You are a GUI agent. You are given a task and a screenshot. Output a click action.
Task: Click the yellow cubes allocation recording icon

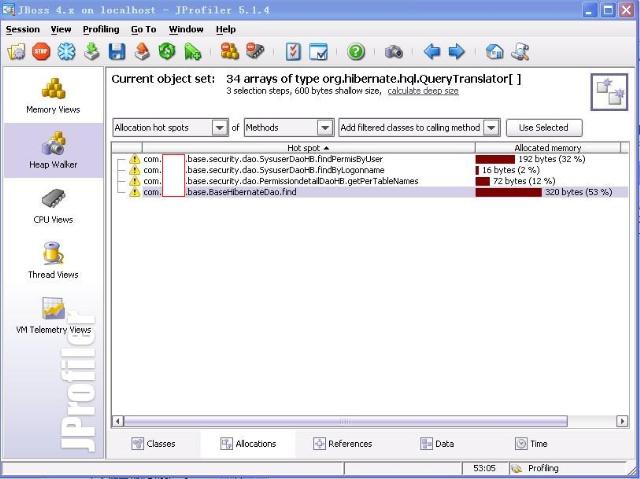pyautogui.click(x=230, y=52)
